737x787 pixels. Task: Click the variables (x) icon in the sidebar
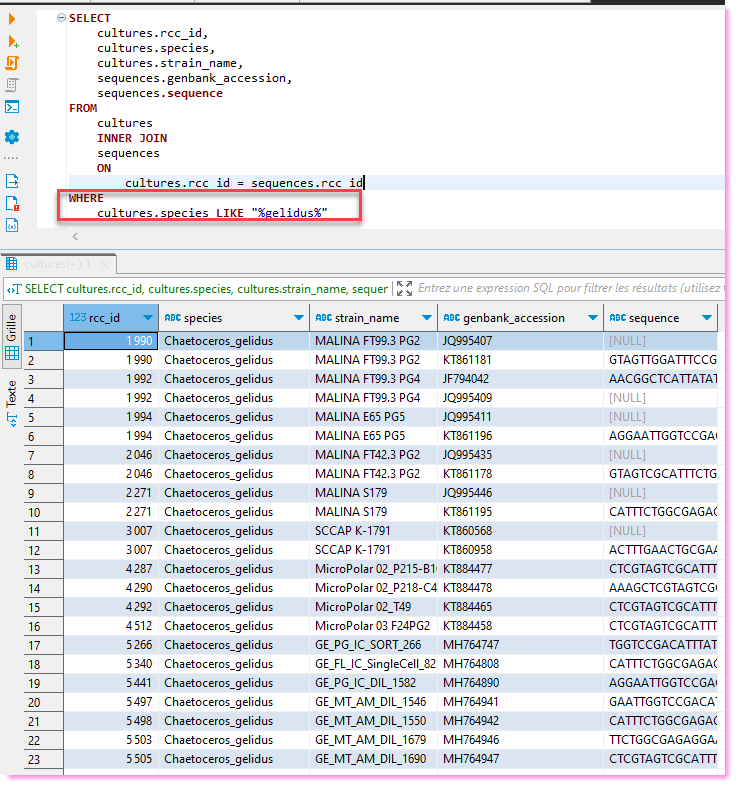coord(13,226)
